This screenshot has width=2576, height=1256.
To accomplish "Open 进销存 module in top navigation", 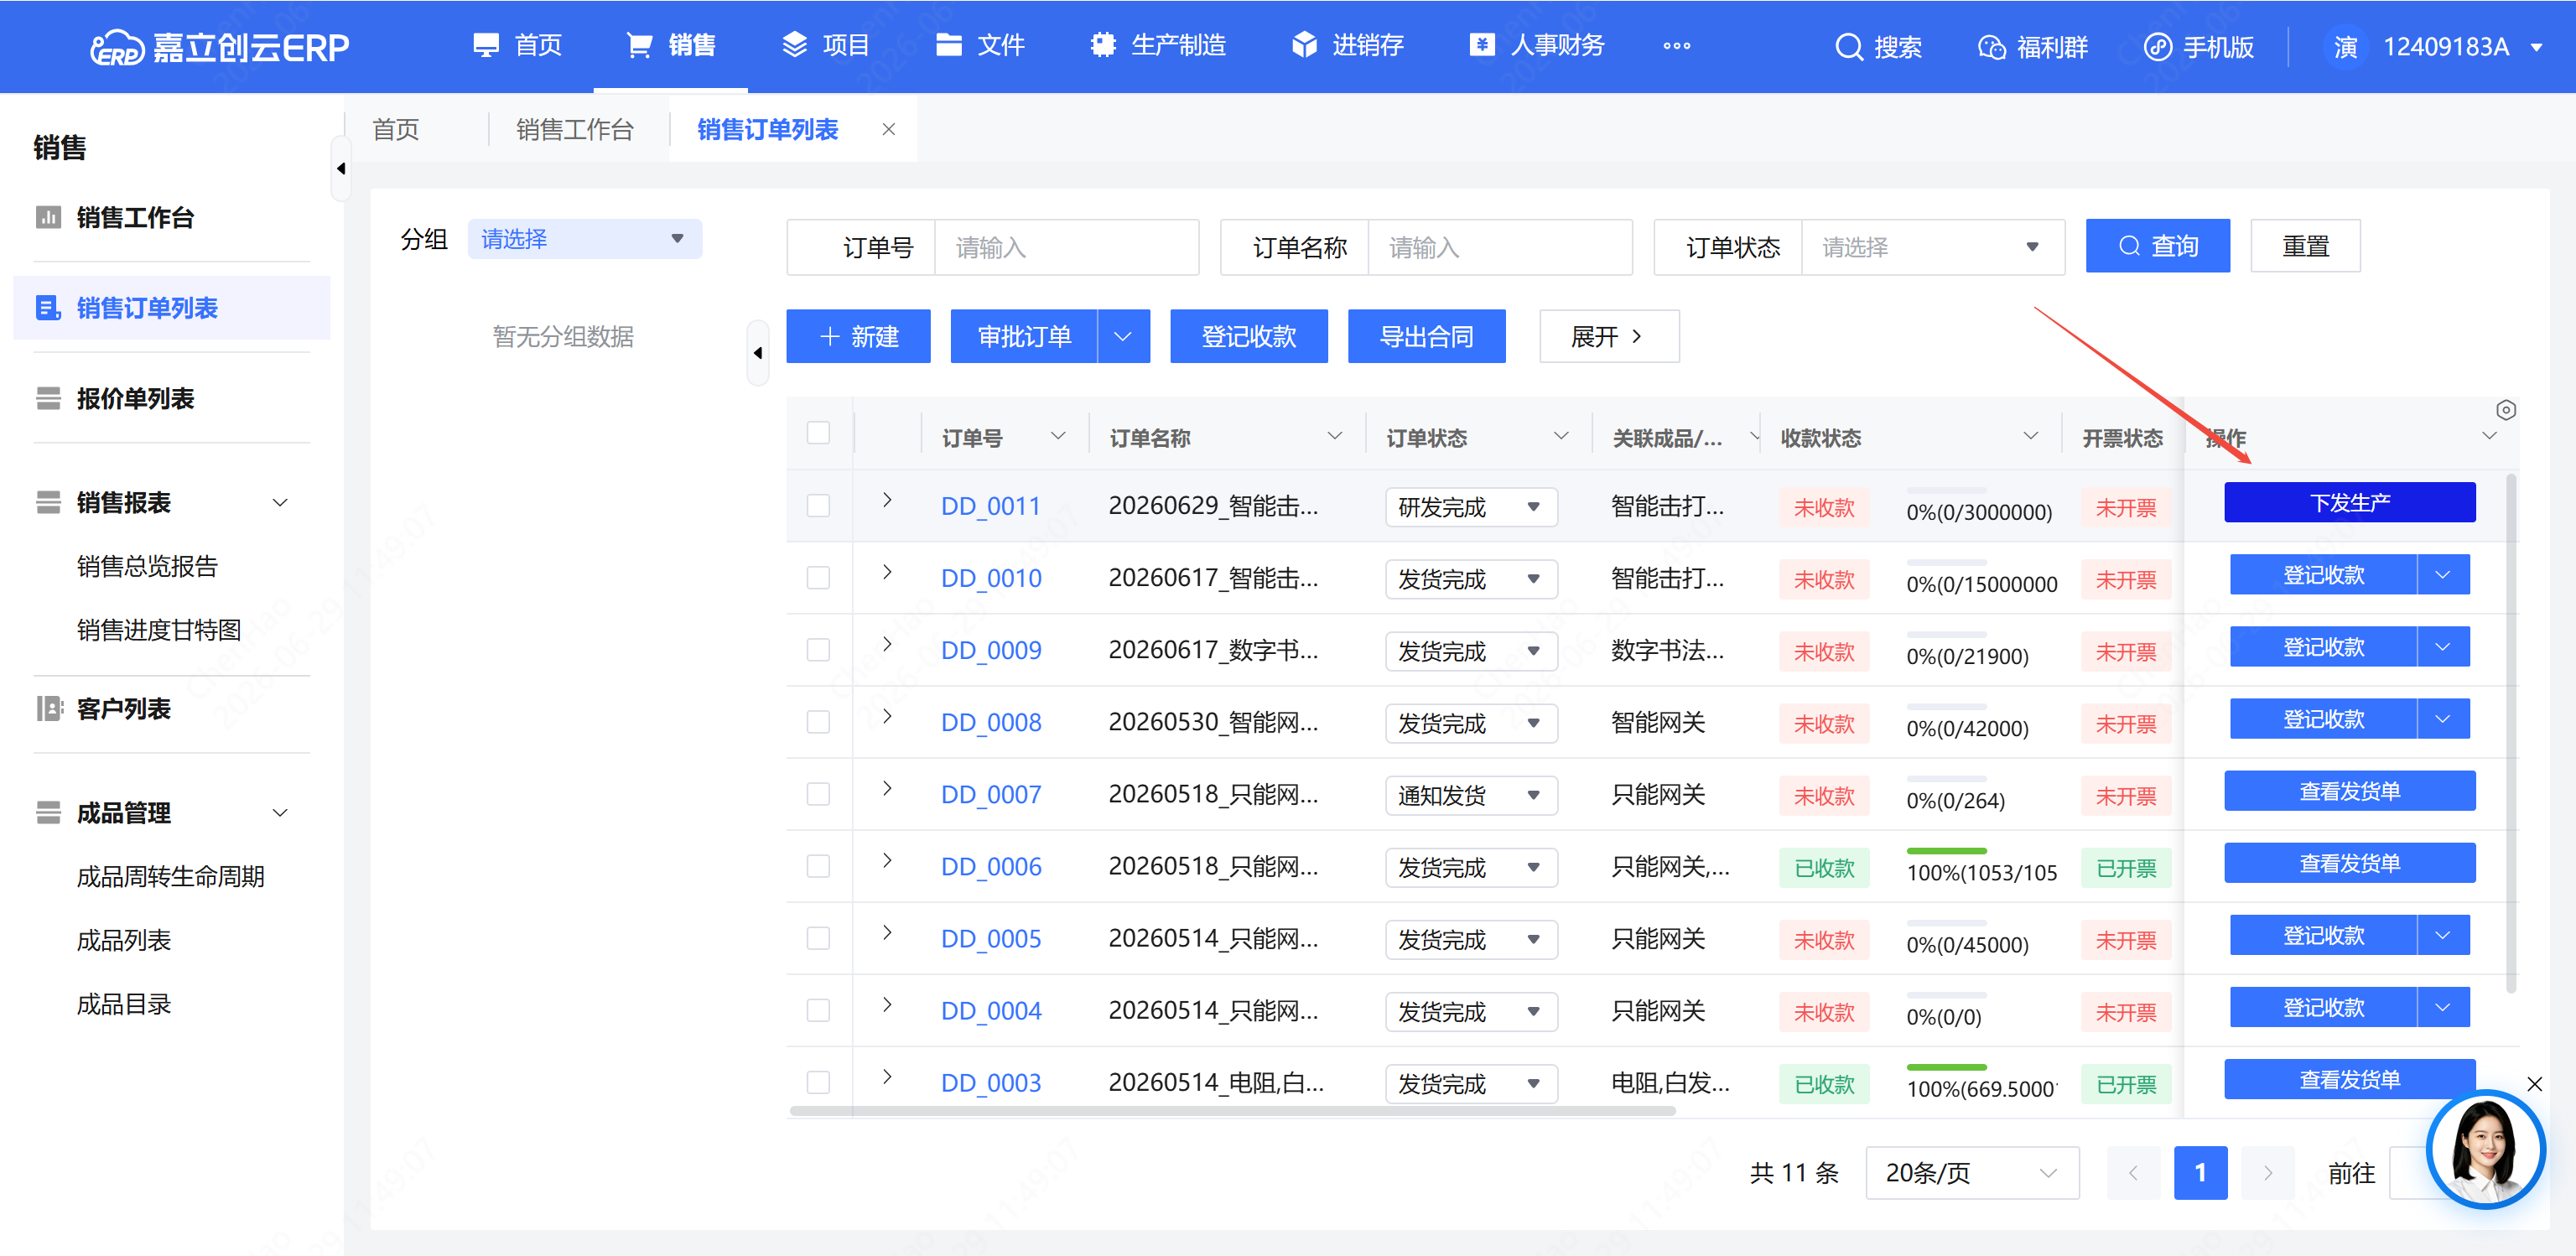I will click(1347, 46).
